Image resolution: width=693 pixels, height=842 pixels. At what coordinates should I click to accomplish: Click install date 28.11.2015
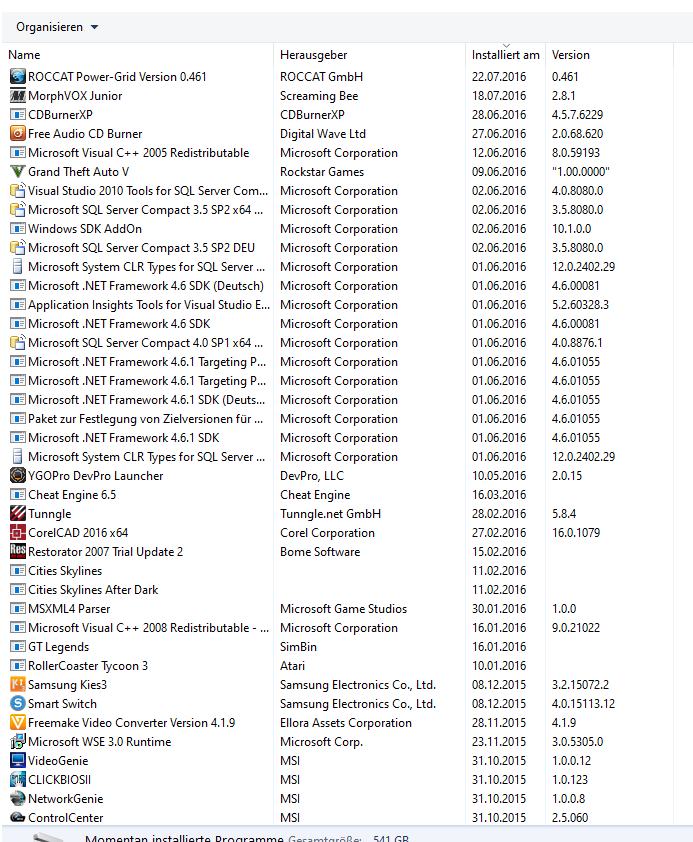coord(499,722)
